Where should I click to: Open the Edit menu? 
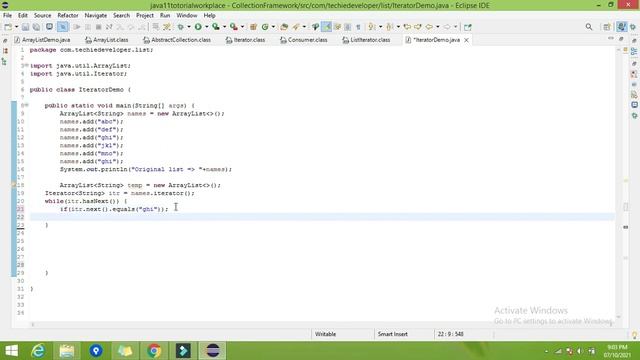22,16
